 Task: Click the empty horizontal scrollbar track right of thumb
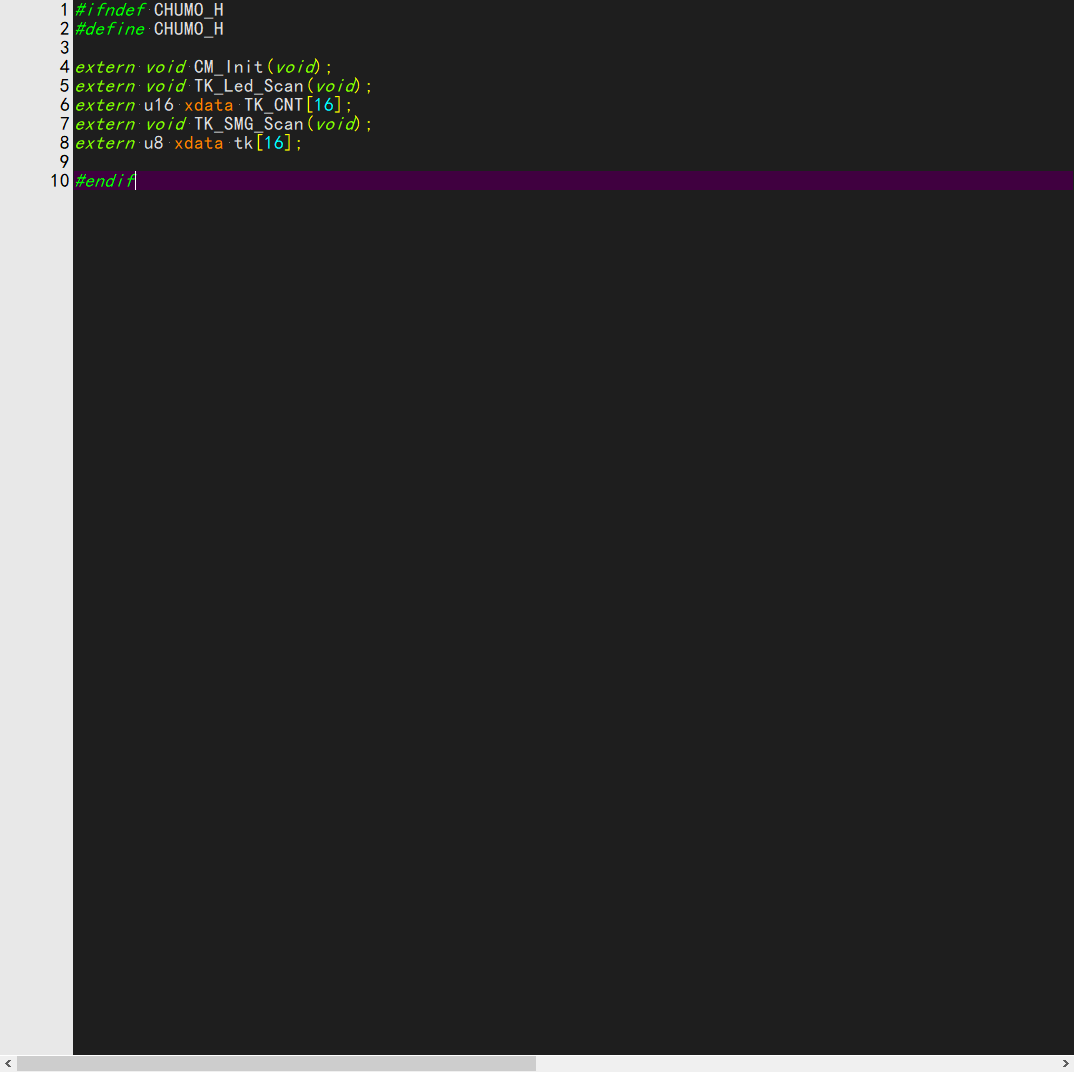(800, 1064)
